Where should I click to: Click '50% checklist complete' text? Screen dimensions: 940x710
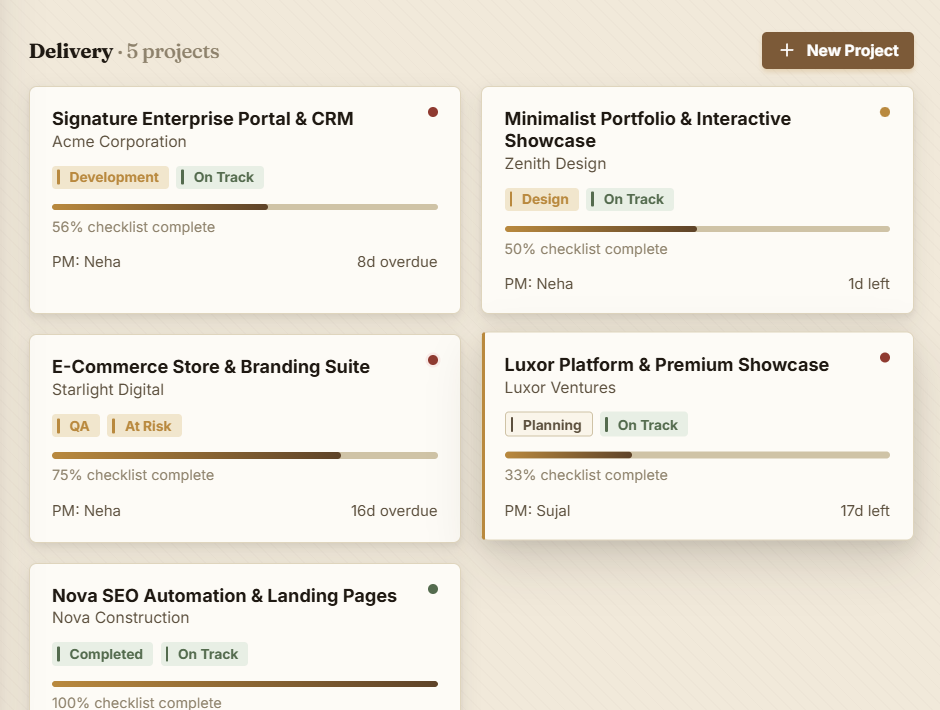586,249
